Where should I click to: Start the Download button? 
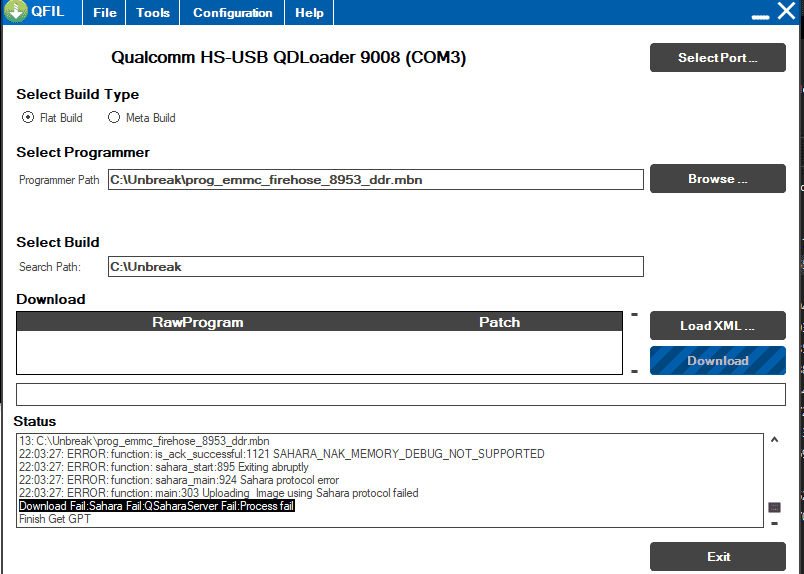(717, 361)
